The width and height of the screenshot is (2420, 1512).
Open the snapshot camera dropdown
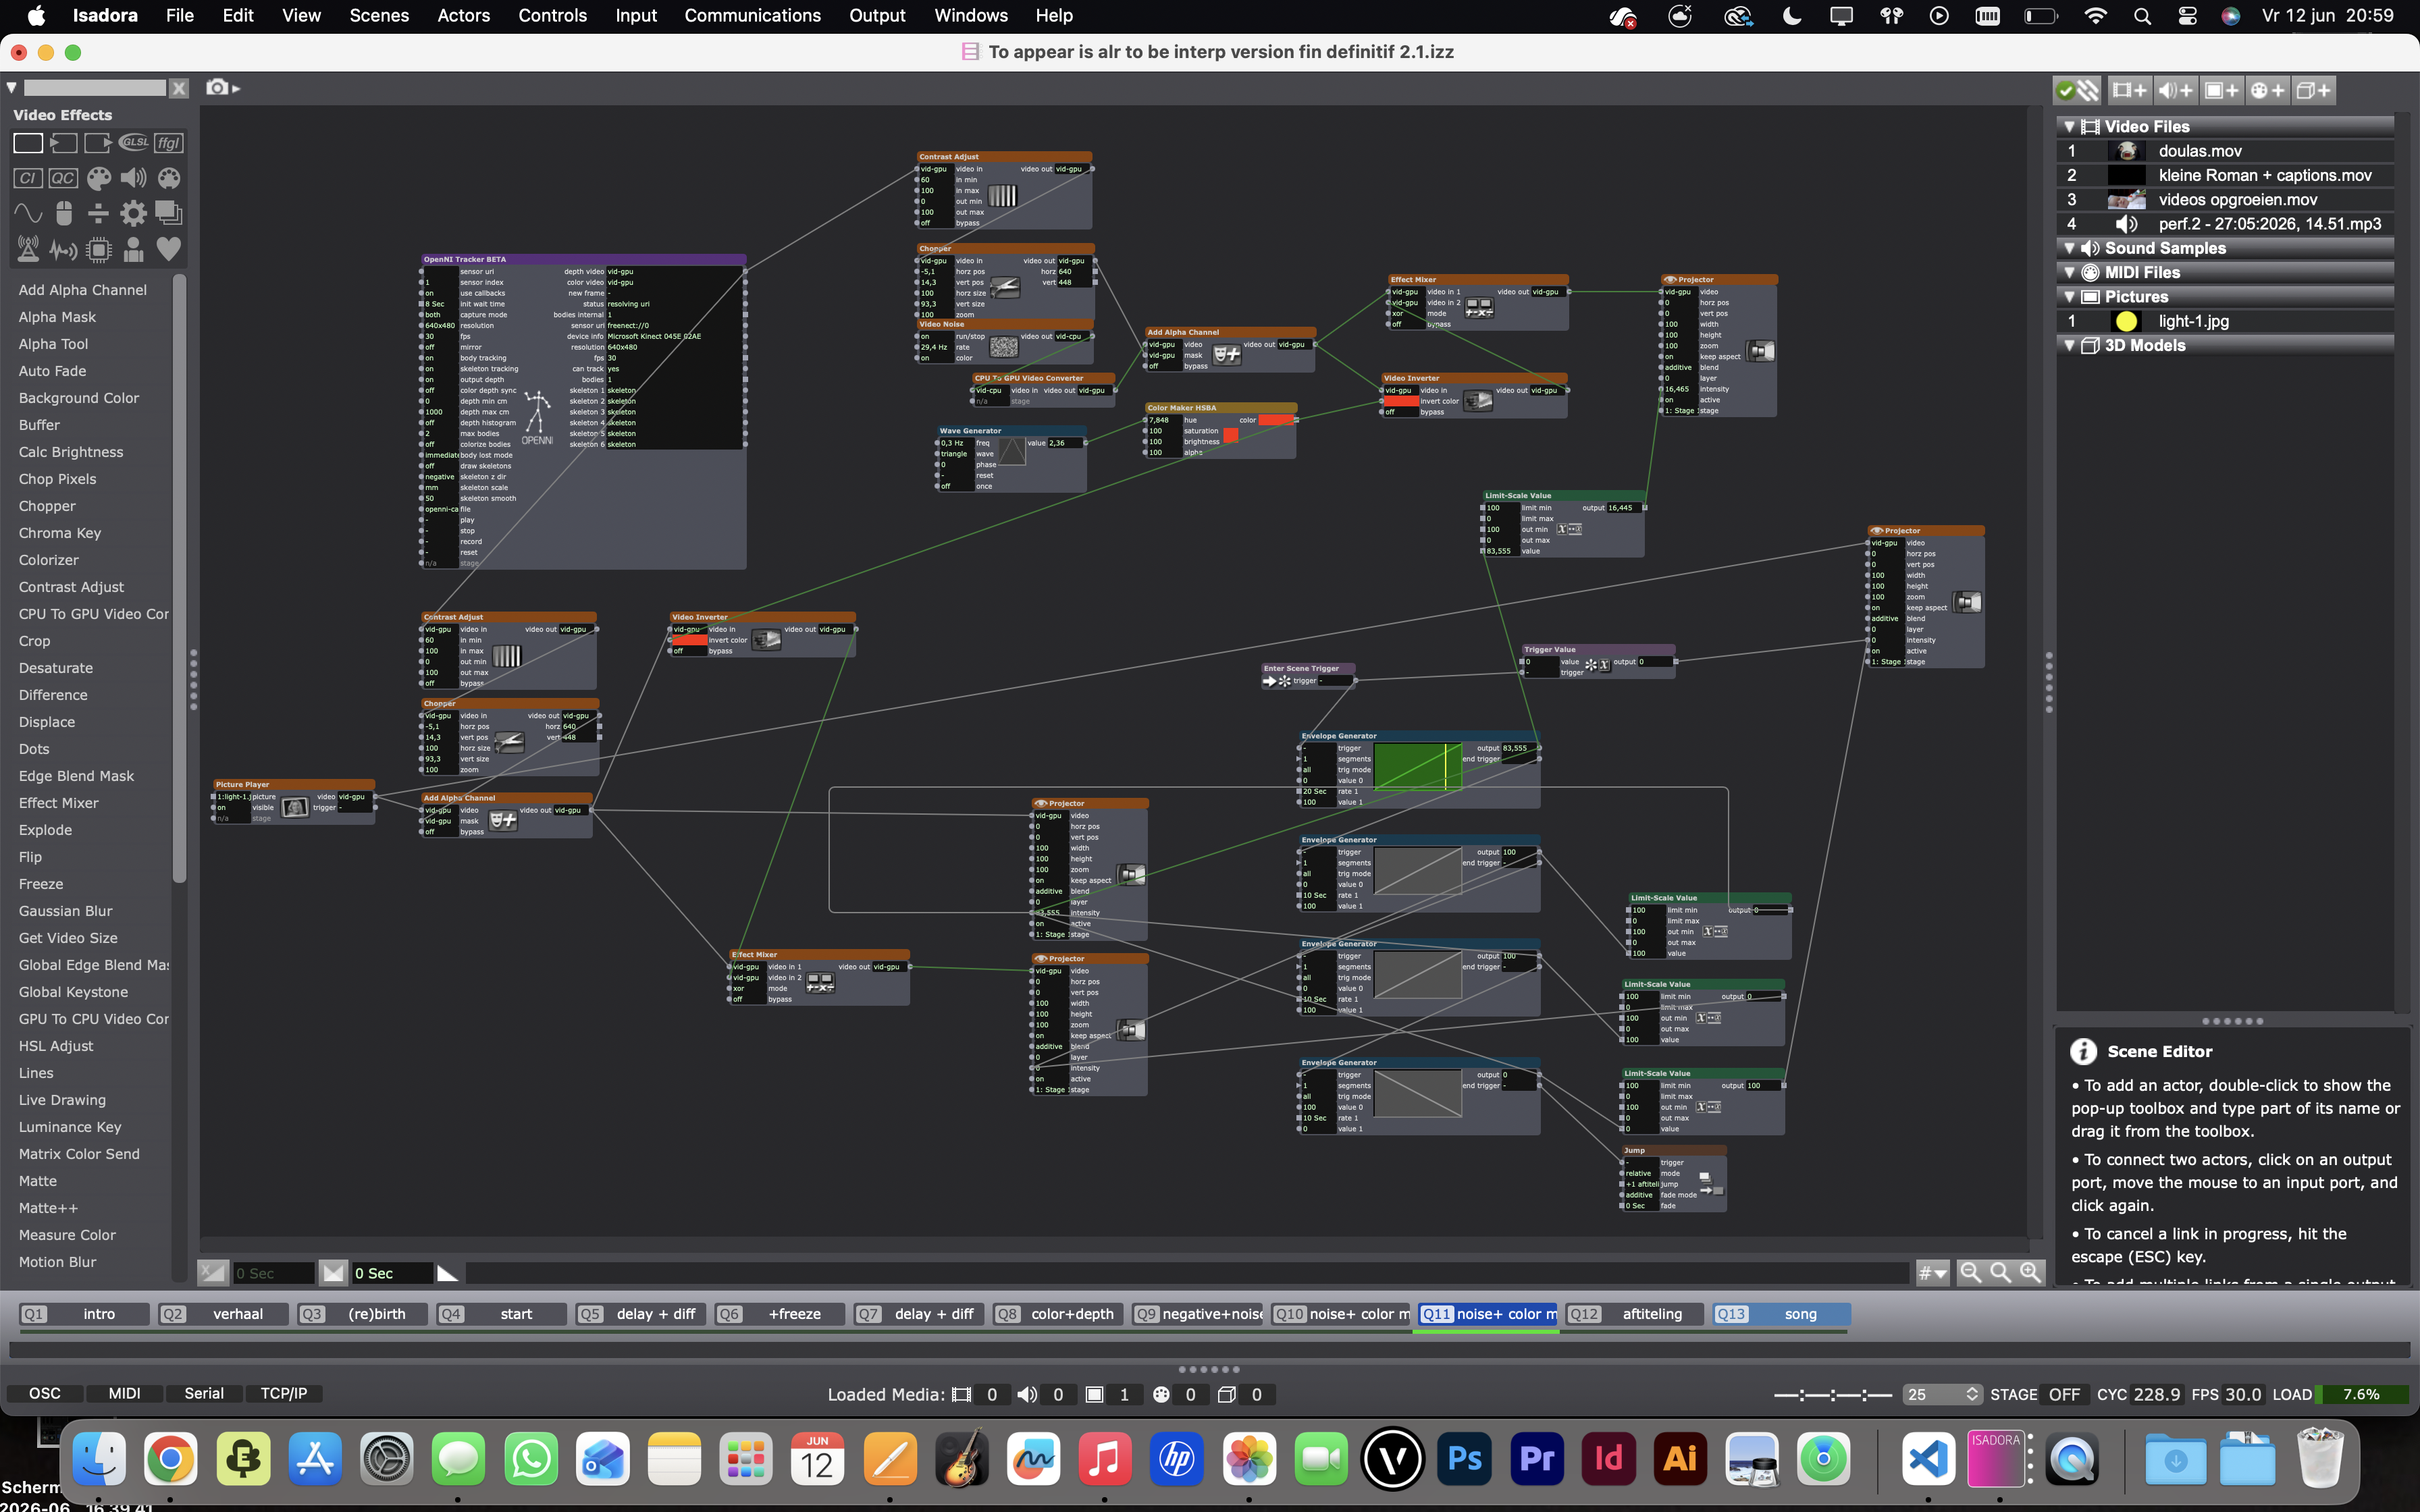[223, 88]
